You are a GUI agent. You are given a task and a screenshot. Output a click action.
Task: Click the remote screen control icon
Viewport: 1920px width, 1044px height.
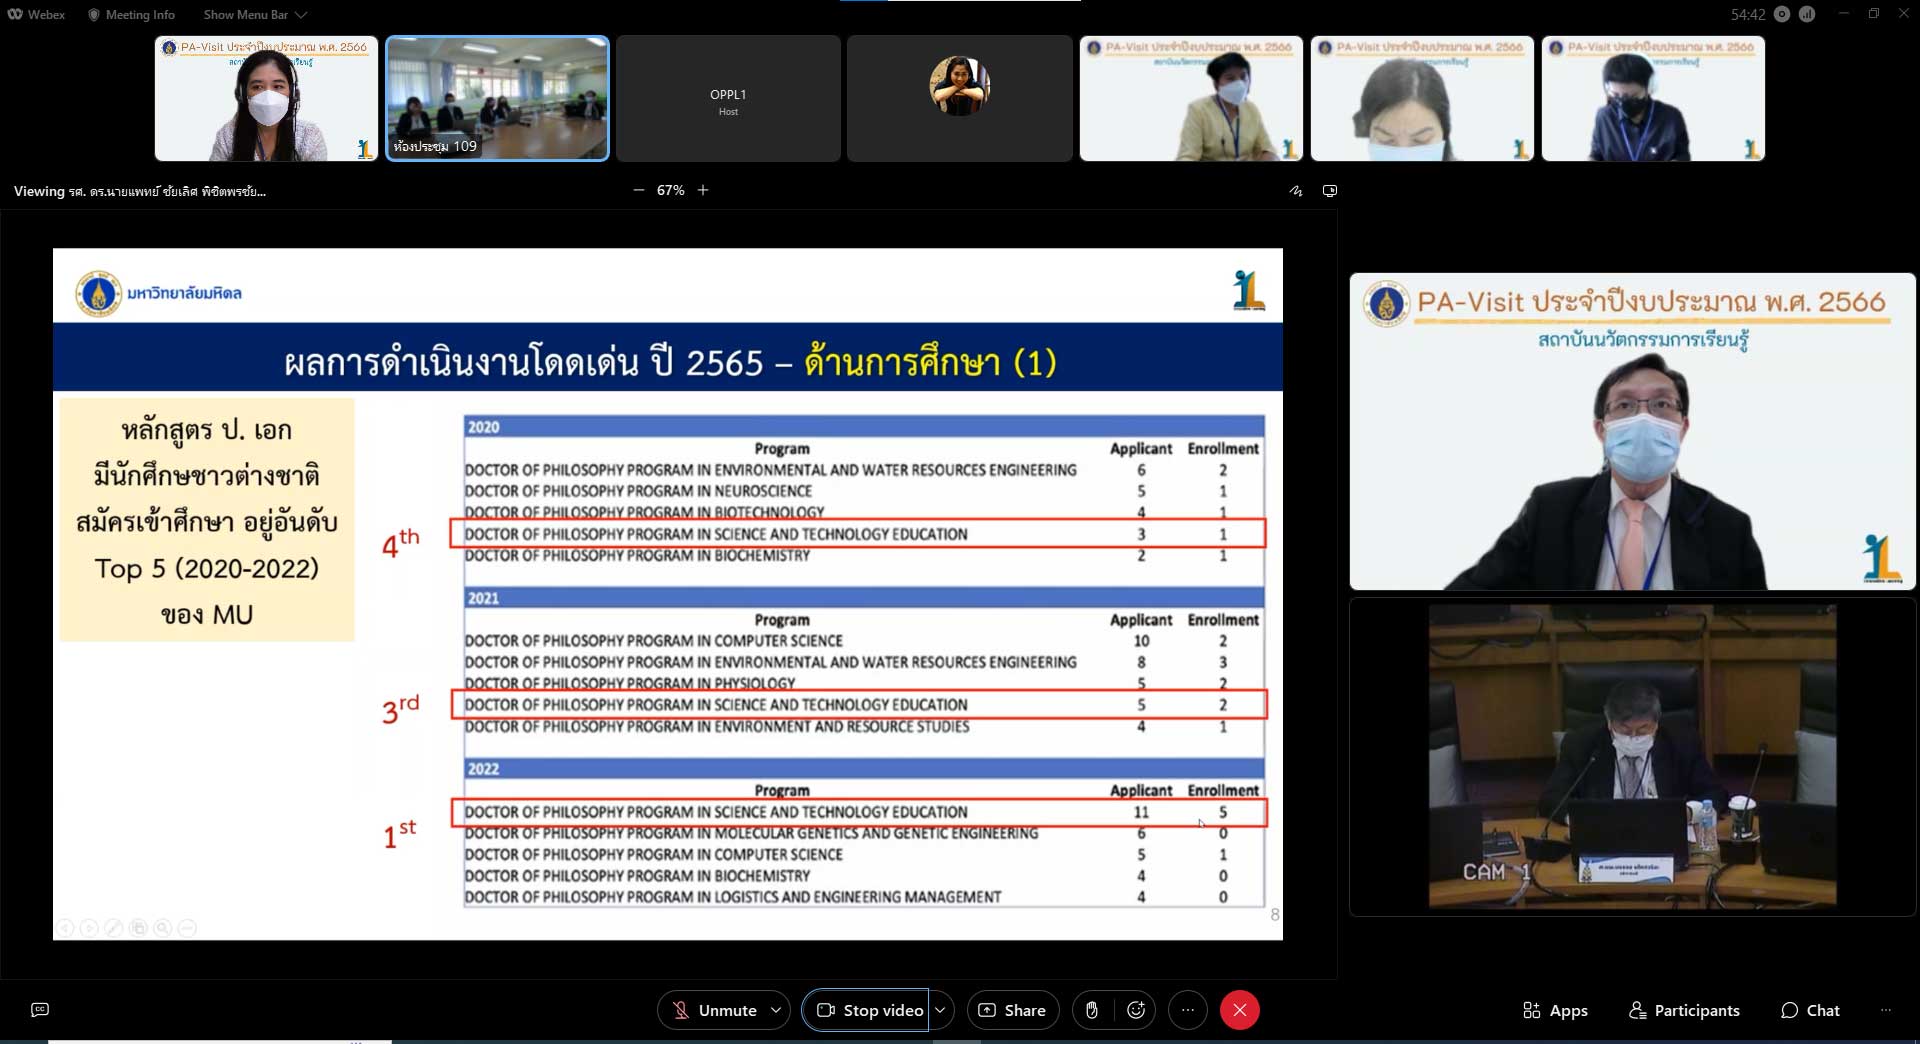coord(1330,191)
